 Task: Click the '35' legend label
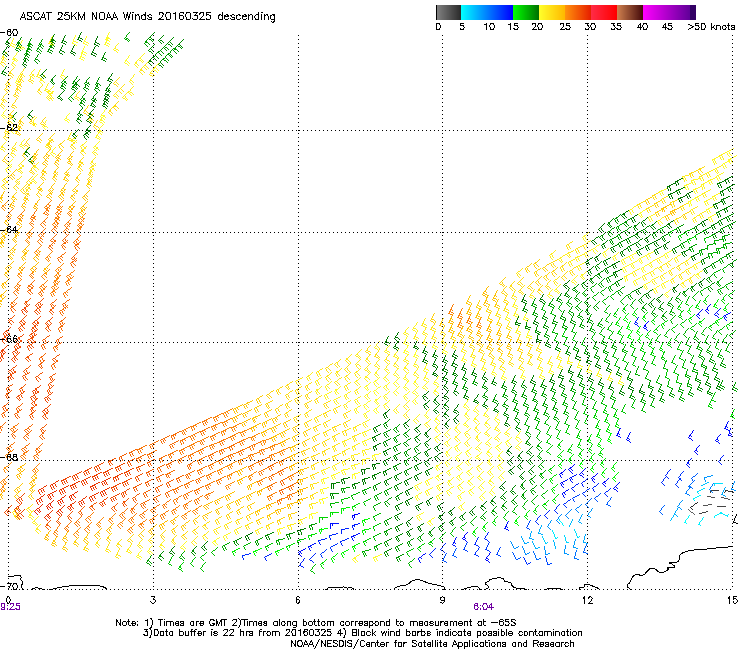point(616,27)
